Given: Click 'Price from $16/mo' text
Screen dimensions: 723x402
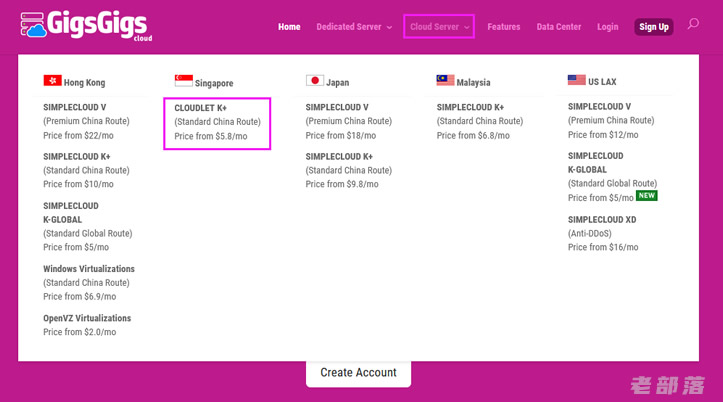Looking at the screenshot, I should click(x=603, y=247).
